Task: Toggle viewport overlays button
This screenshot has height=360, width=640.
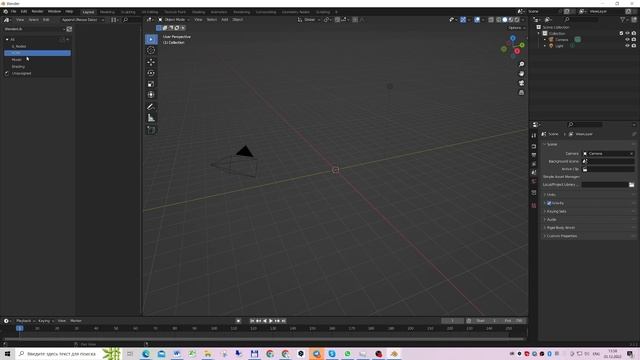Action: [477, 20]
